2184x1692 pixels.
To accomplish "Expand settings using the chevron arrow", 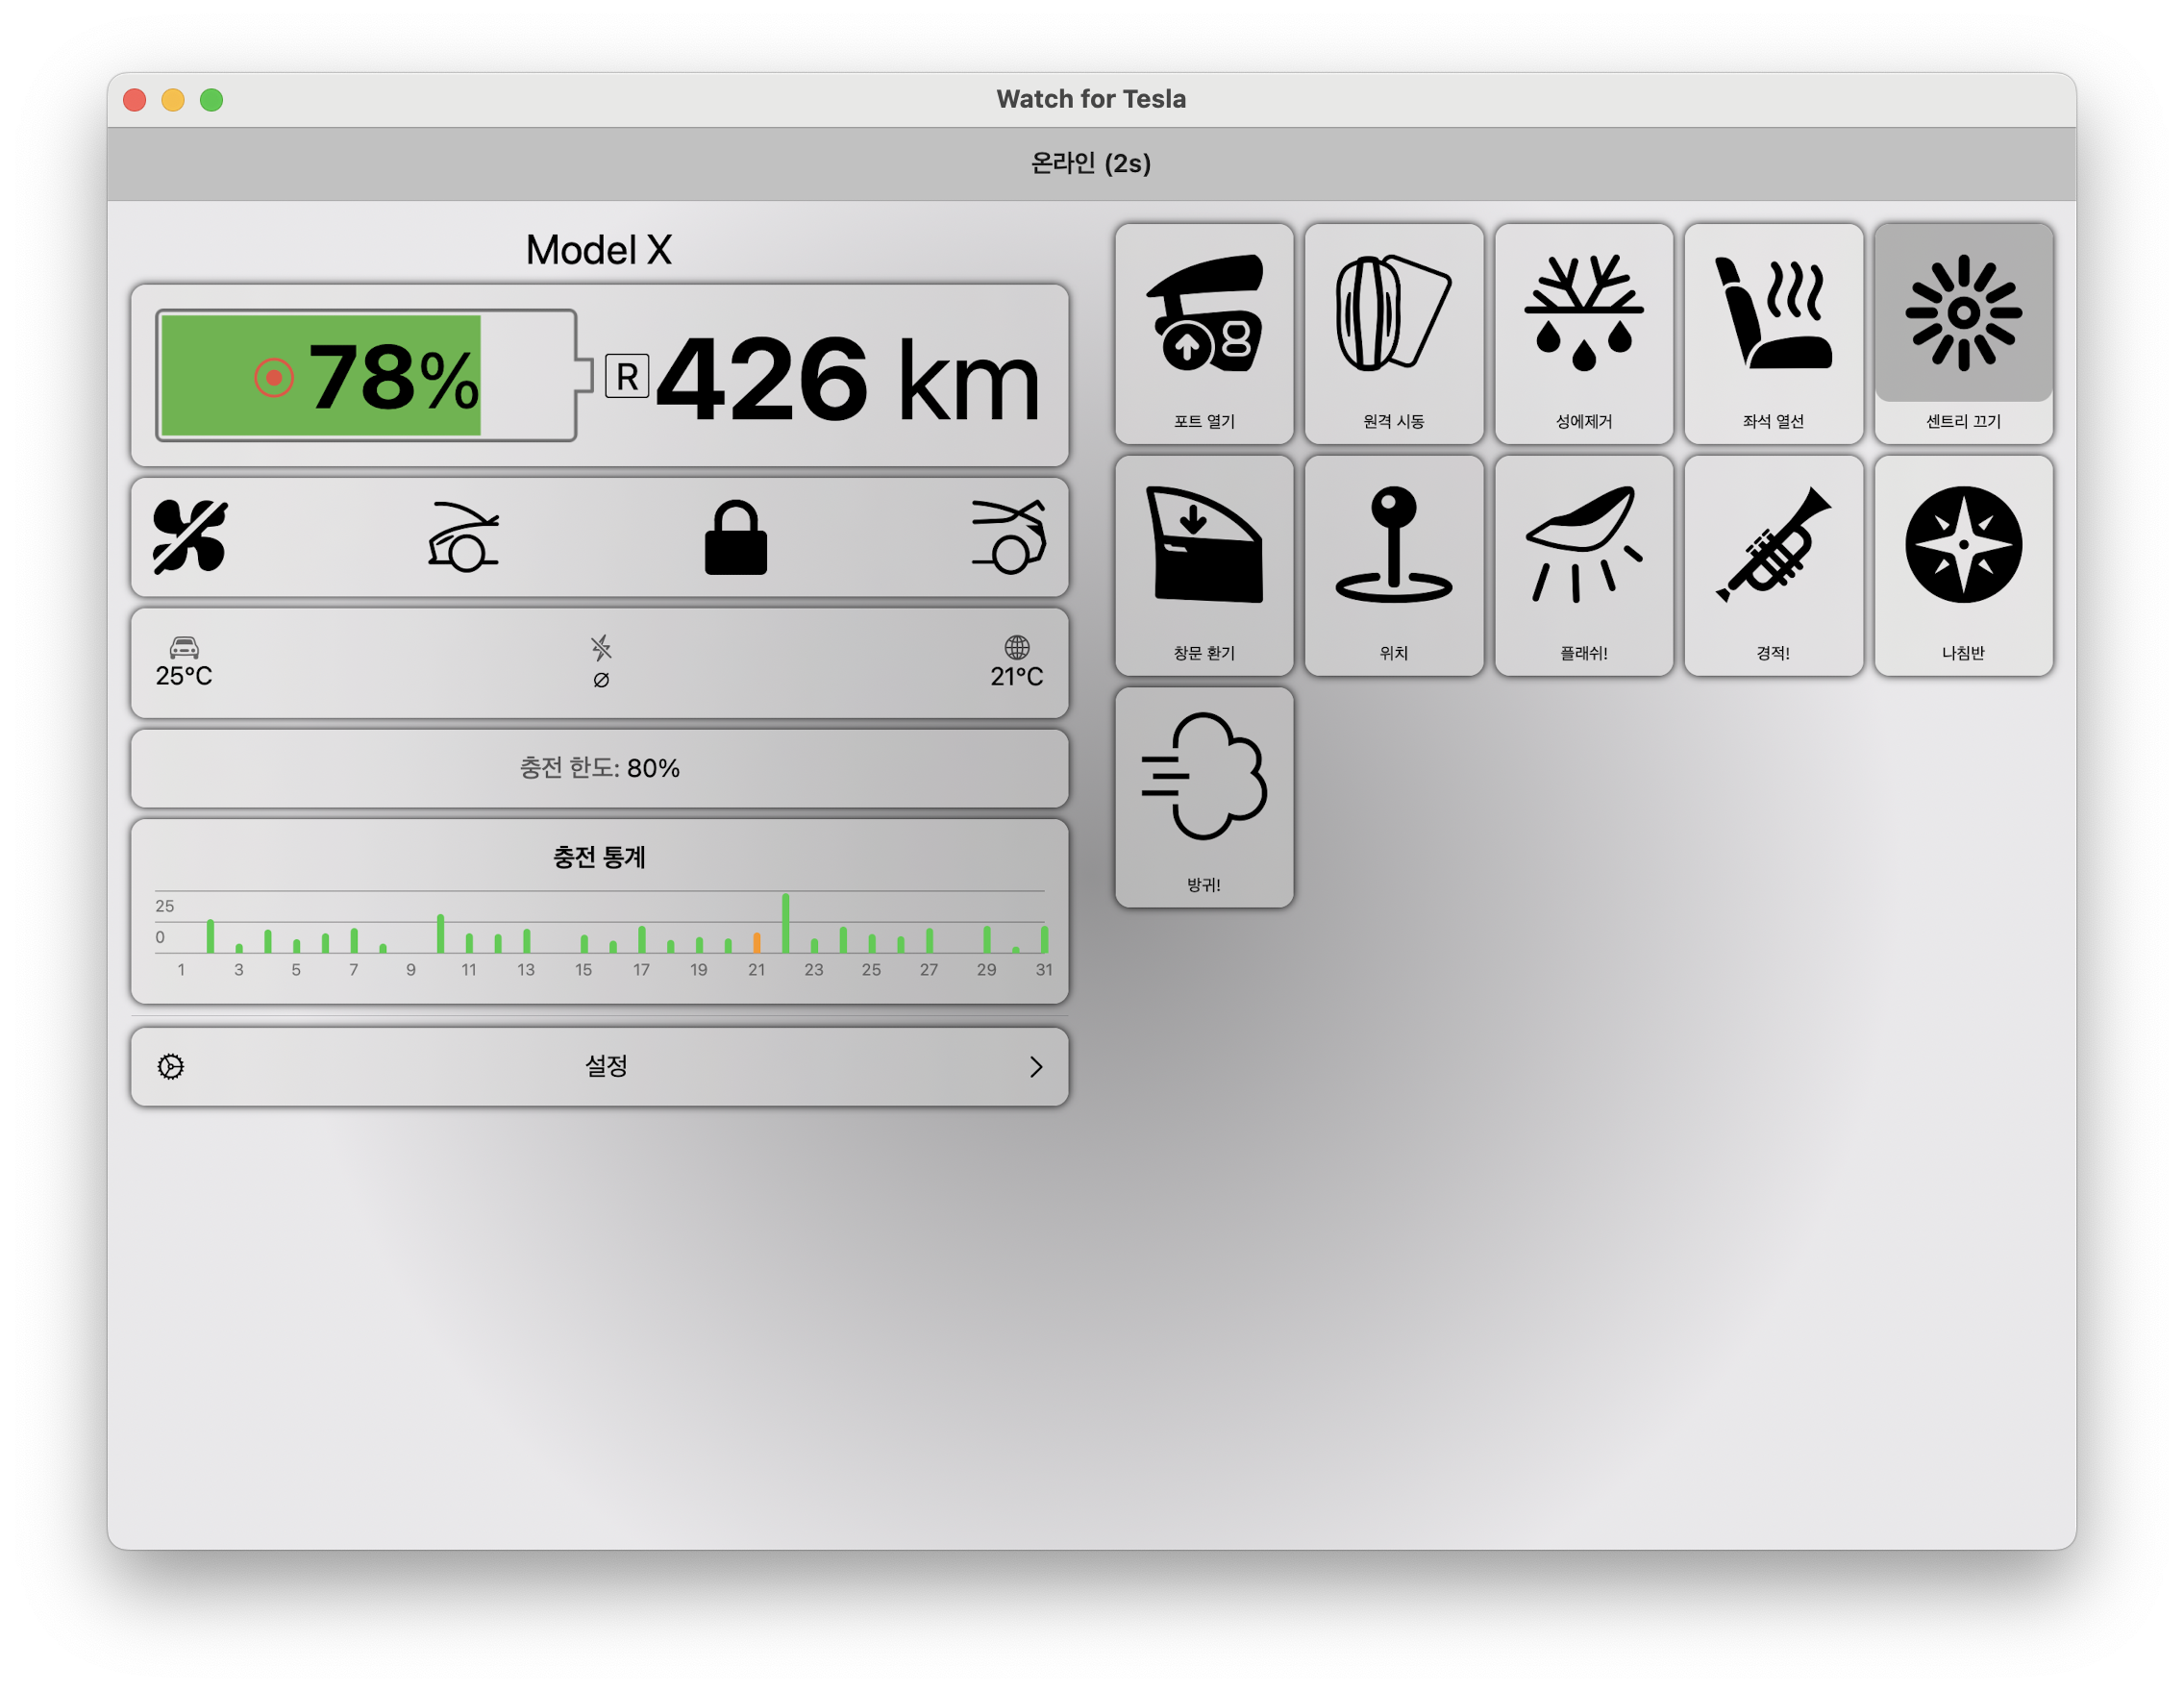I will (1036, 1067).
